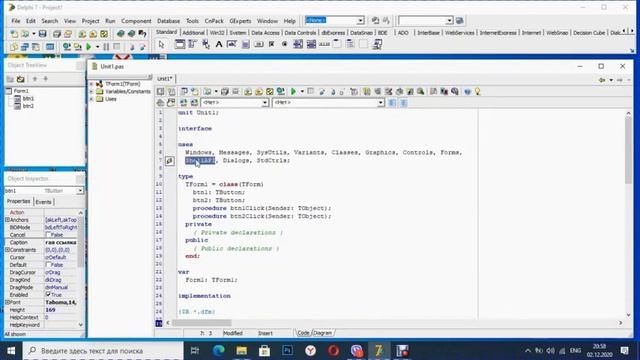Viewport: 640px width, 360px height.
Task: Toggle the Cancel False checkbox
Action: click(x=49, y=235)
